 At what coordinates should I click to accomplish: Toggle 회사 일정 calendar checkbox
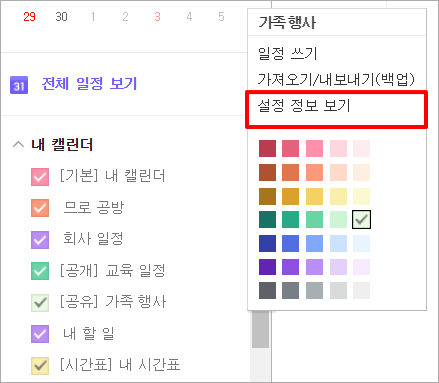click(40, 240)
